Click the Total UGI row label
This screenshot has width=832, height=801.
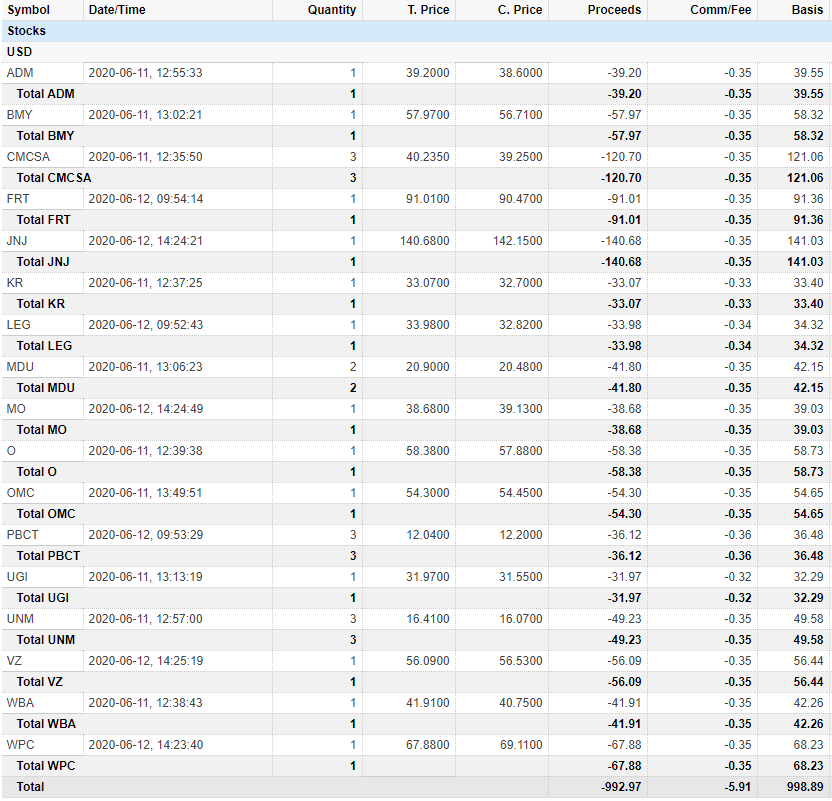pyautogui.click(x=42, y=598)
